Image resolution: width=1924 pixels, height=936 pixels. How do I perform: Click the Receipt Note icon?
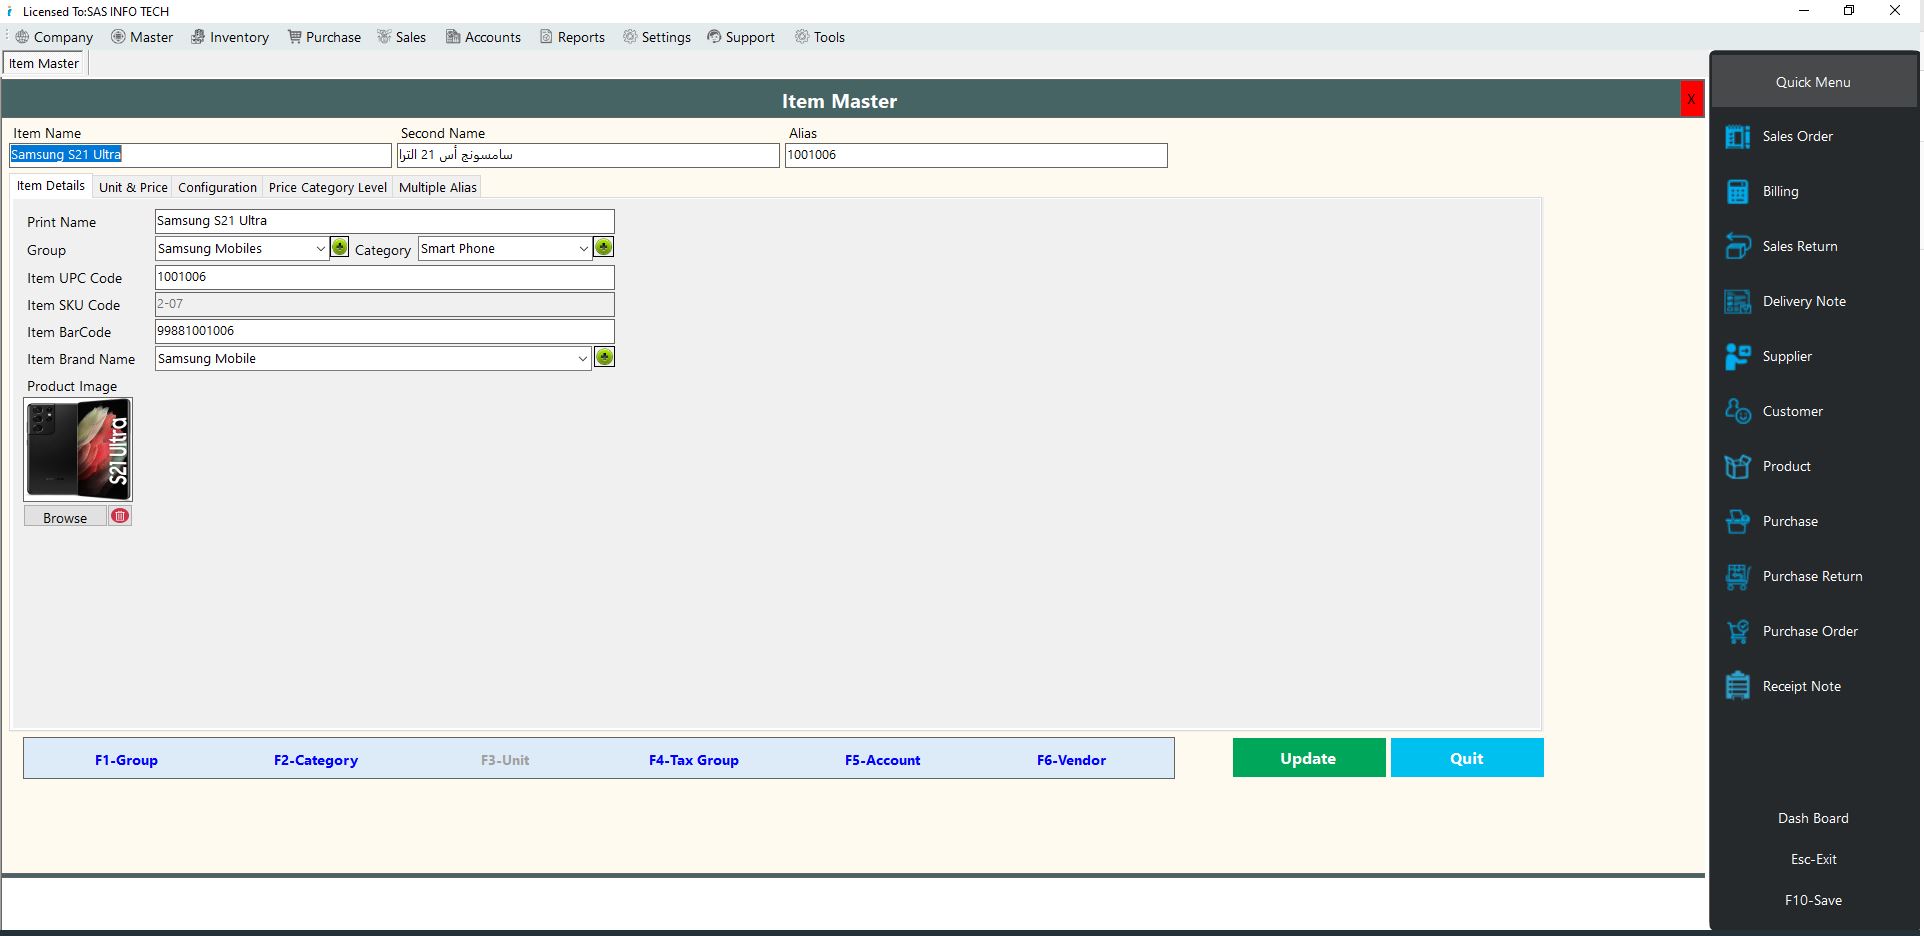(x=1737, y=687)
